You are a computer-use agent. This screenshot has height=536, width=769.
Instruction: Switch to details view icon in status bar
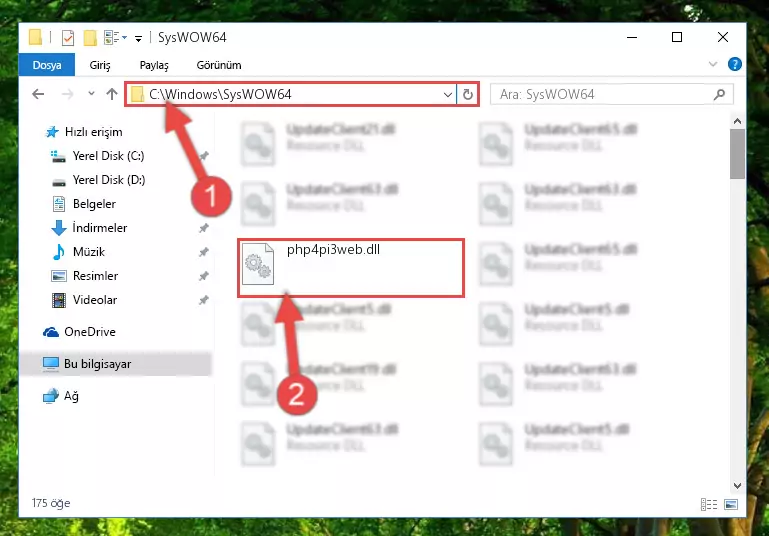pos(709,504)
